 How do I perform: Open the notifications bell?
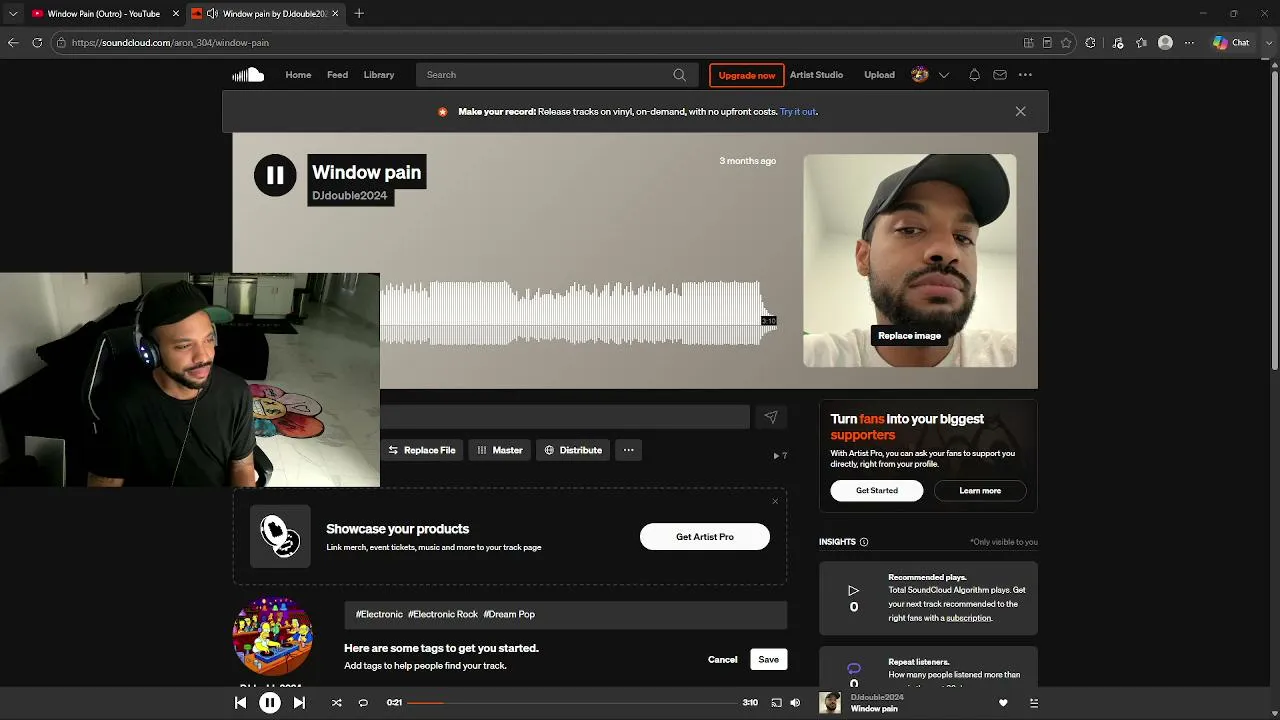(x=974, y=75)
